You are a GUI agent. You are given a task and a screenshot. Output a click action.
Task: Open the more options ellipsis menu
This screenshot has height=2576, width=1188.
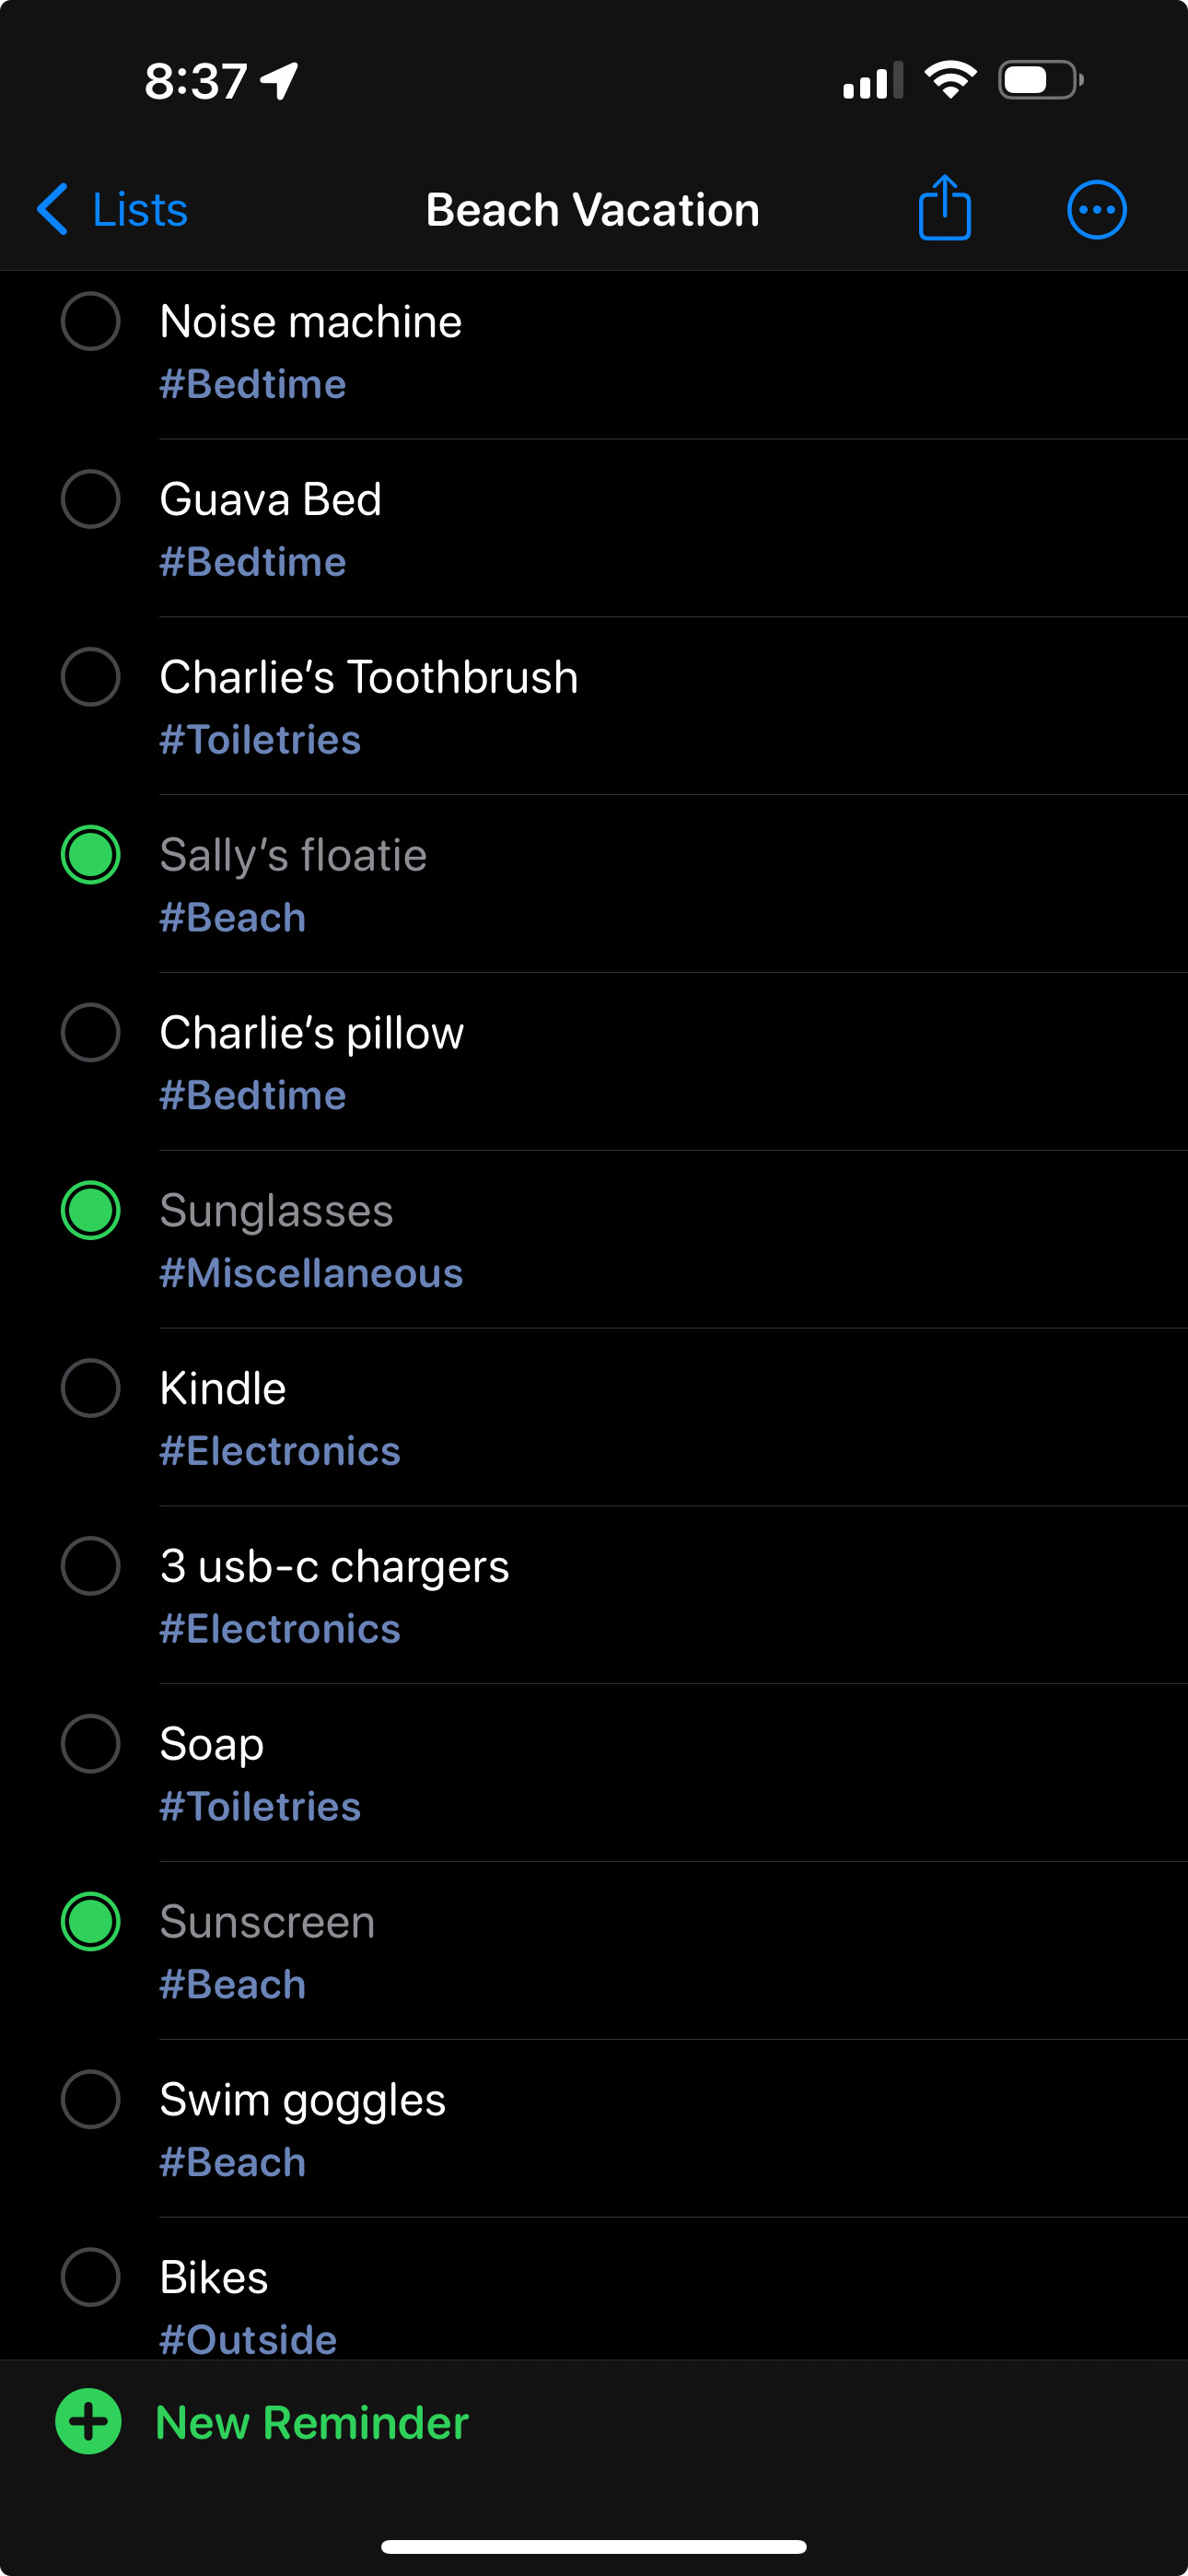pos(1097,210)
